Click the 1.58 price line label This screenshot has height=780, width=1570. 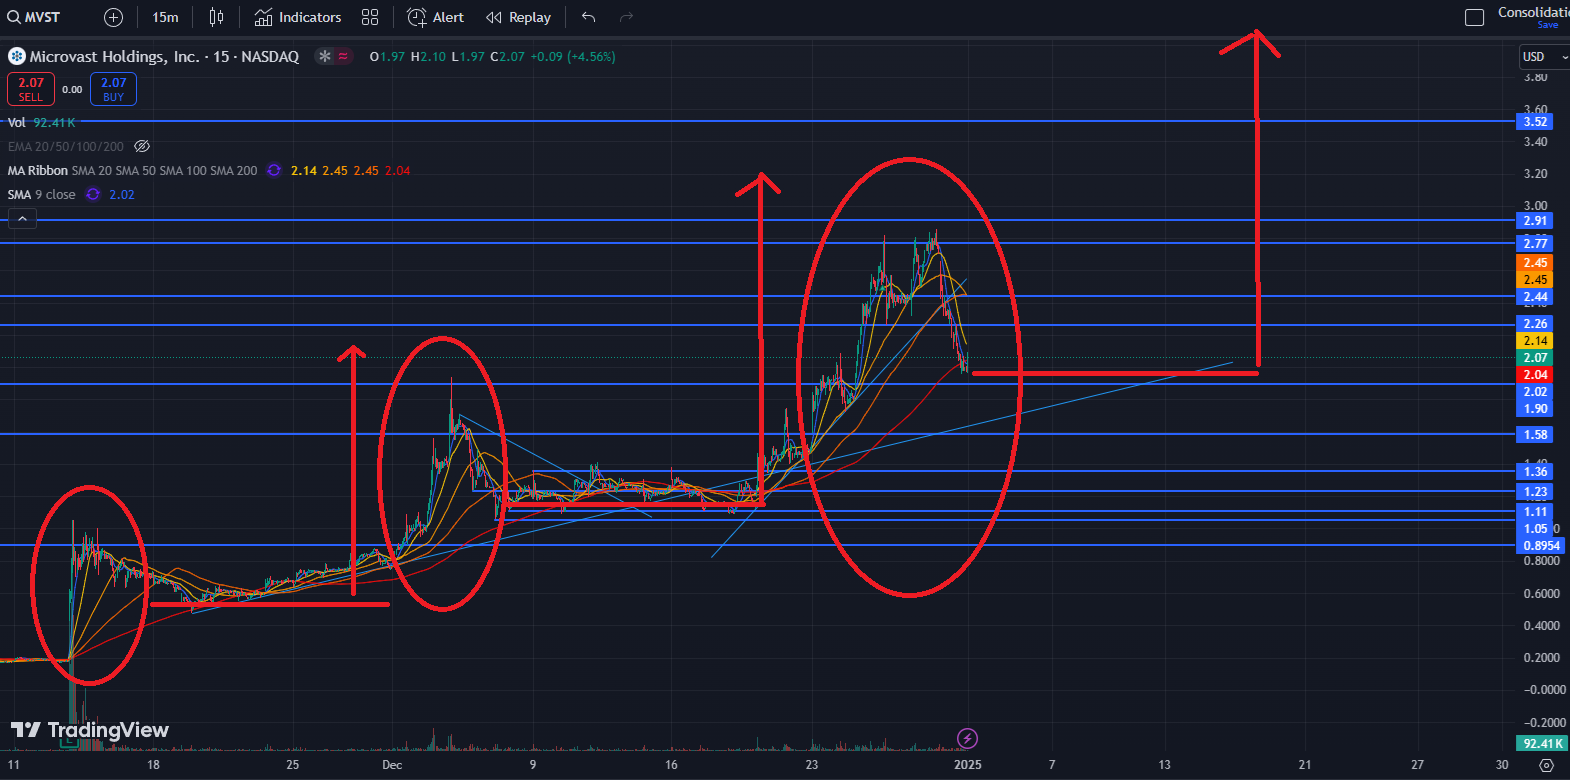[x=1535, y=435]
